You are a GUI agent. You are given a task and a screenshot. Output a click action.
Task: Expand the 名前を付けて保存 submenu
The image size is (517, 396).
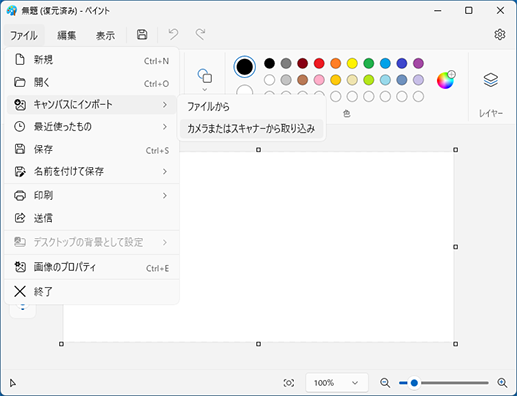(91, 171)
